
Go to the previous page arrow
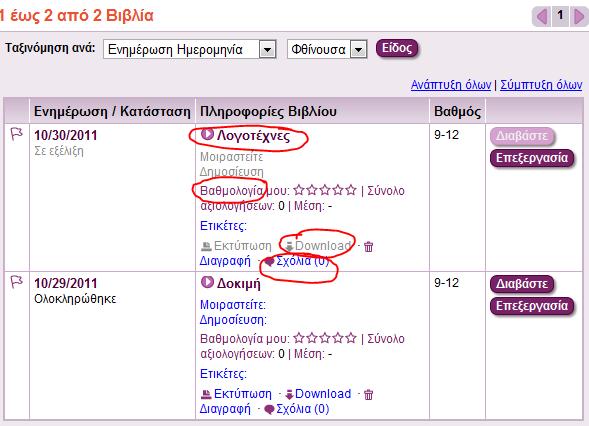pos(542,17)
